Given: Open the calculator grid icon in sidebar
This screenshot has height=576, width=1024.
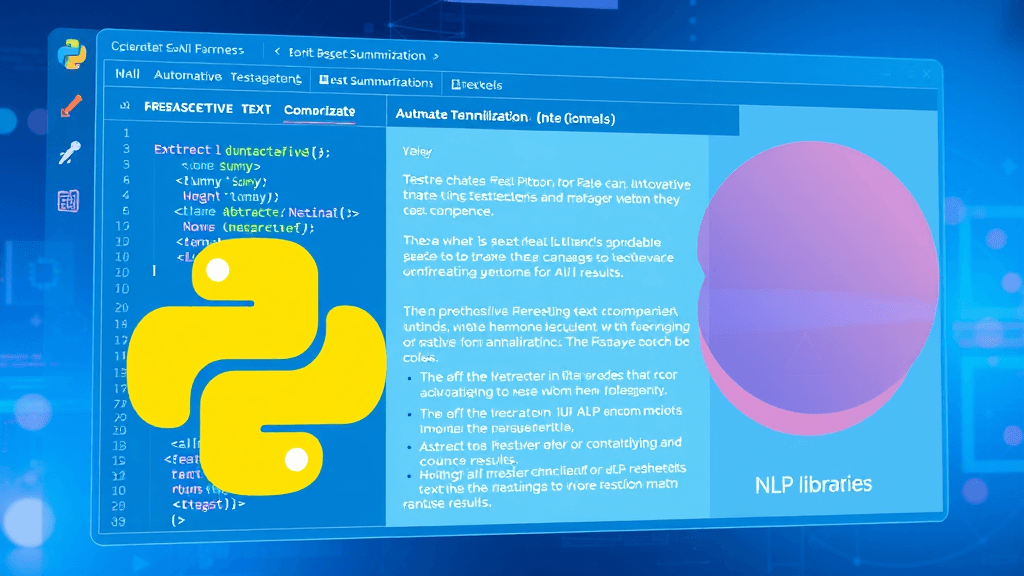Looking at the screenshot, I should (69, 200).
